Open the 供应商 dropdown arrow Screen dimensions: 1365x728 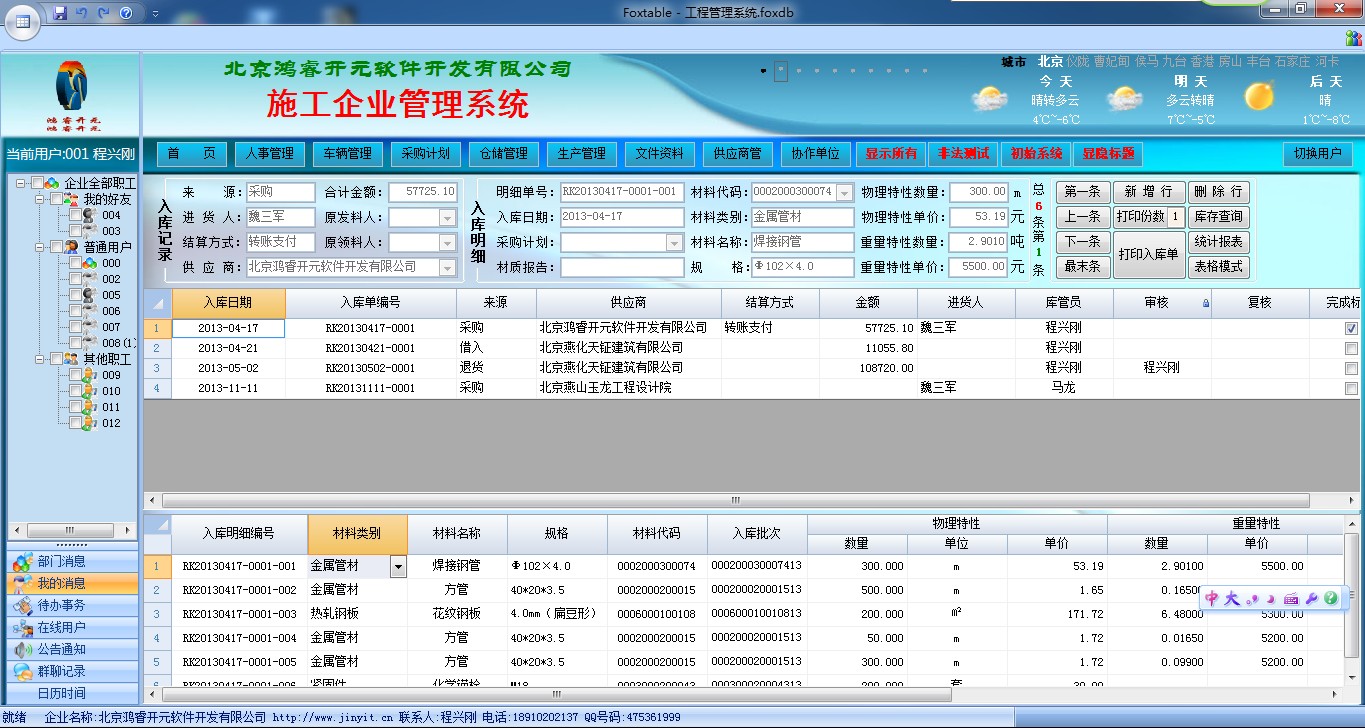pos(447,267)
